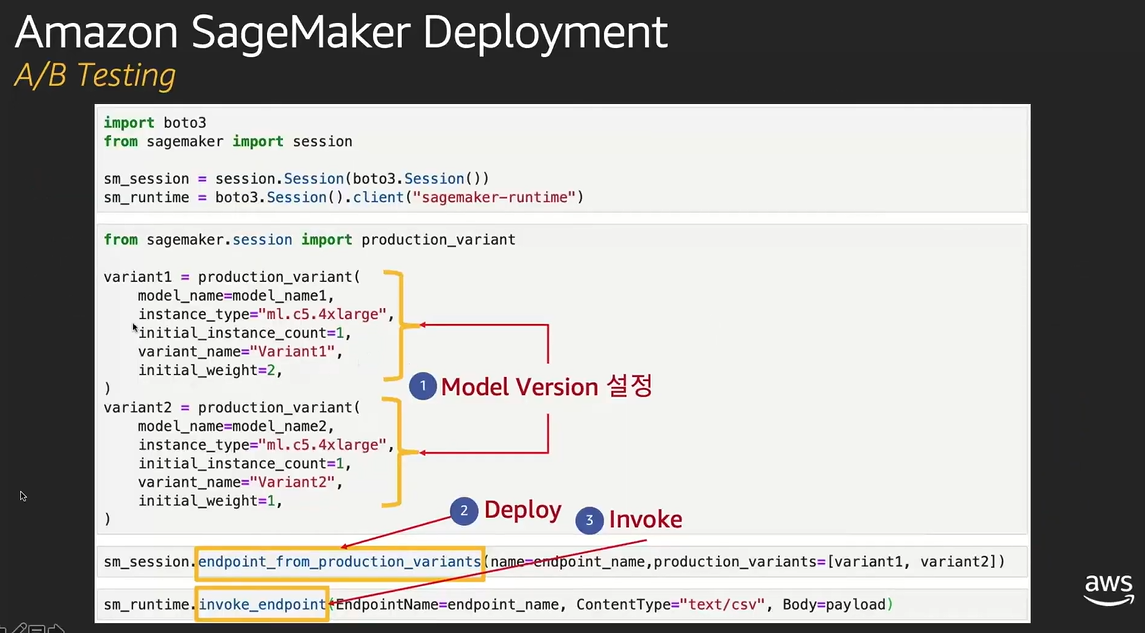Click the variant_name="Variant1" line
This screenshot has height=633, width=1145.
(240, 352)
